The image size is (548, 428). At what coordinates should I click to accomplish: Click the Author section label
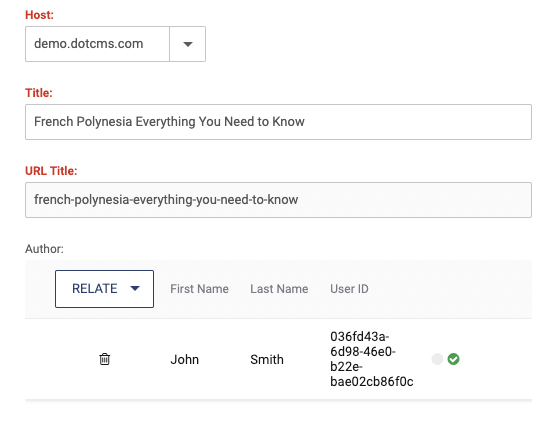(44, 249)
